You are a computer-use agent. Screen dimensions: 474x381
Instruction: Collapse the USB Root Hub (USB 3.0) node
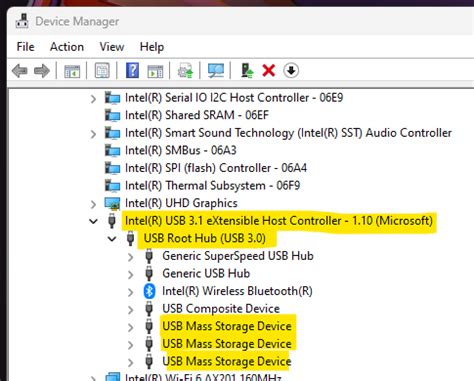coord(112,238)
